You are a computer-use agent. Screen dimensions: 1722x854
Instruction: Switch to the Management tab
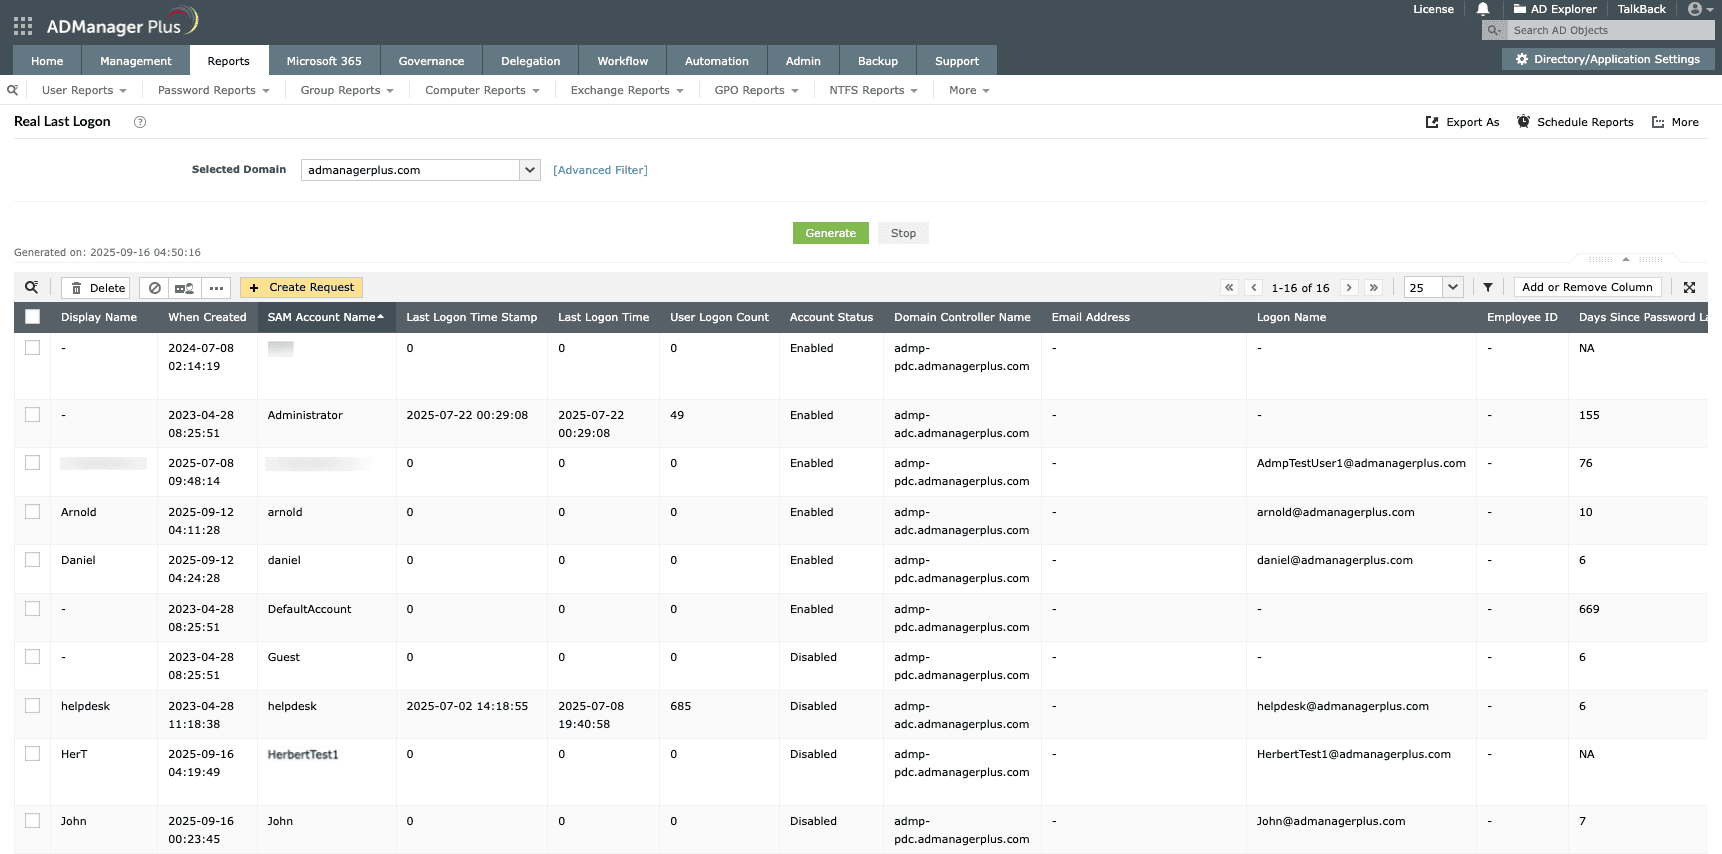(136, 61)
